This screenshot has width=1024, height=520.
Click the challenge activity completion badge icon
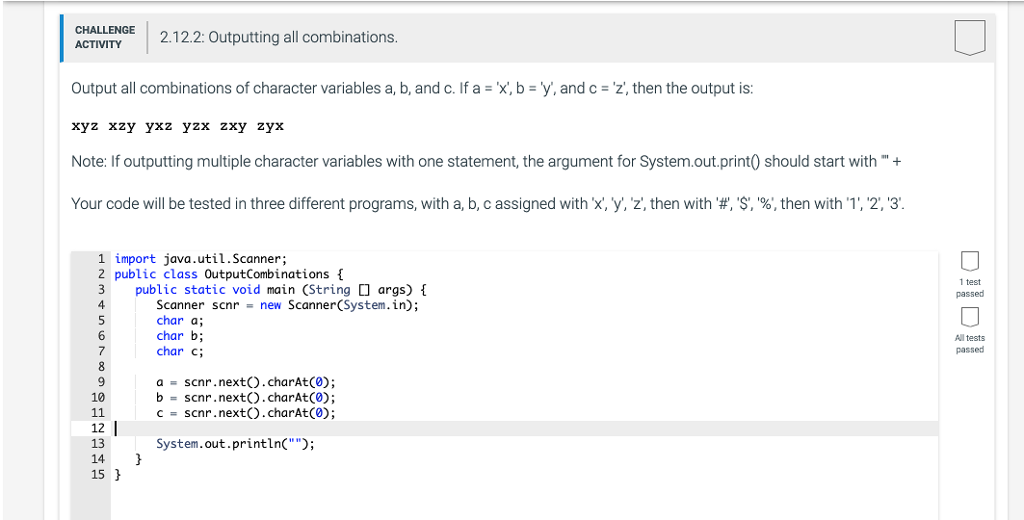coord(969,38)
